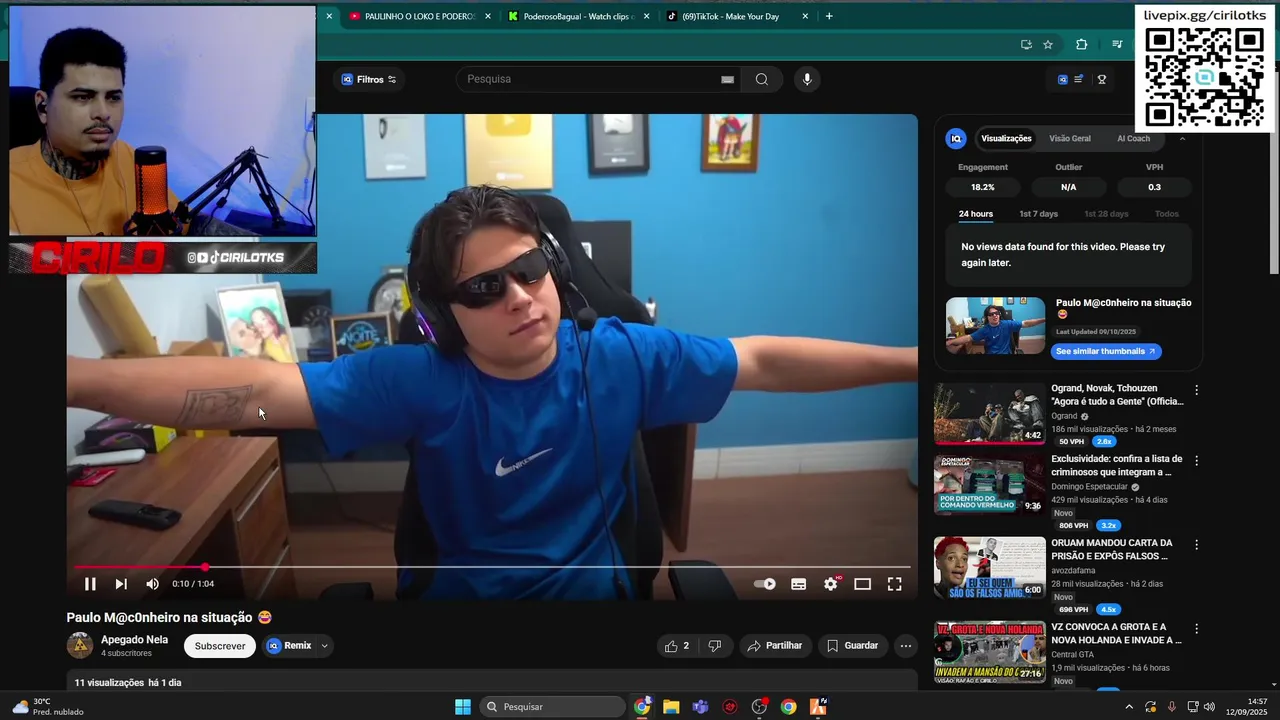Screen dimensions: 1280x720
Task: Mute the video volume speaker icon
Action: click(x=152, y=584)
